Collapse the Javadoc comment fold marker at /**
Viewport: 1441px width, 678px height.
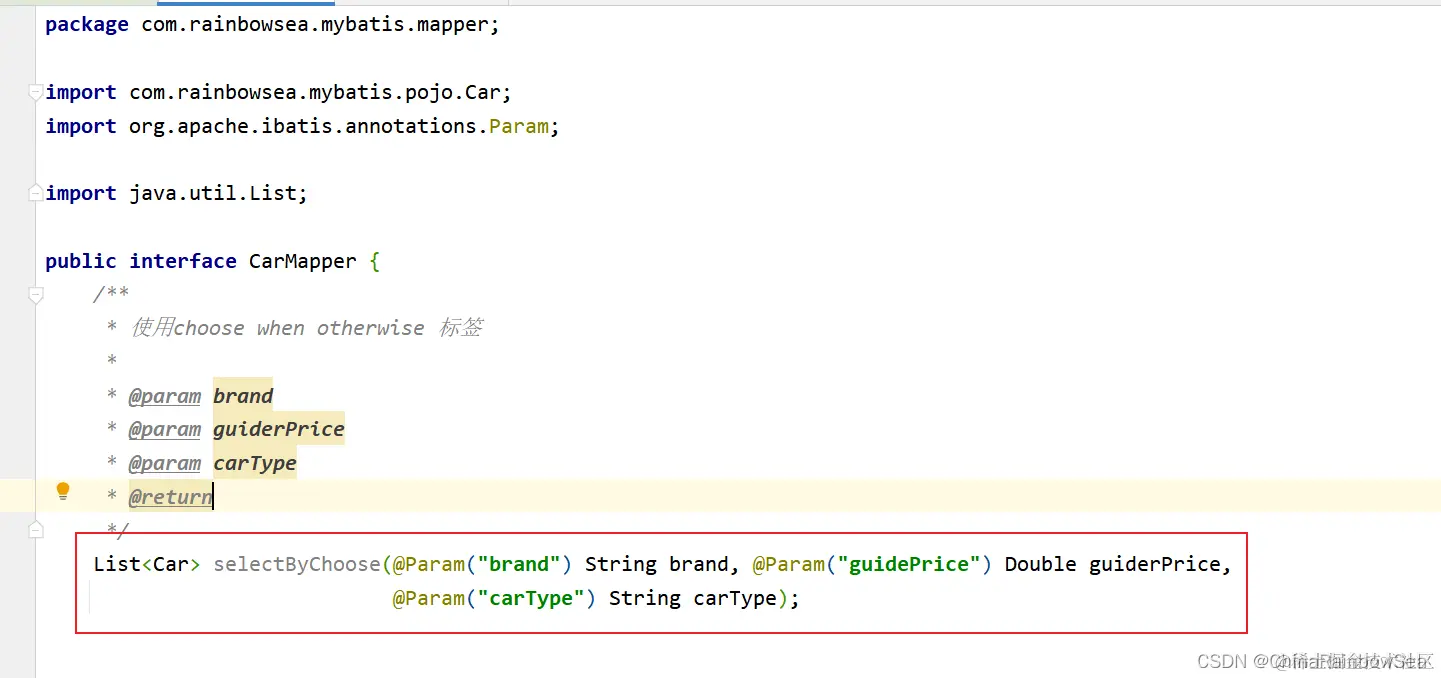(36, 295)
